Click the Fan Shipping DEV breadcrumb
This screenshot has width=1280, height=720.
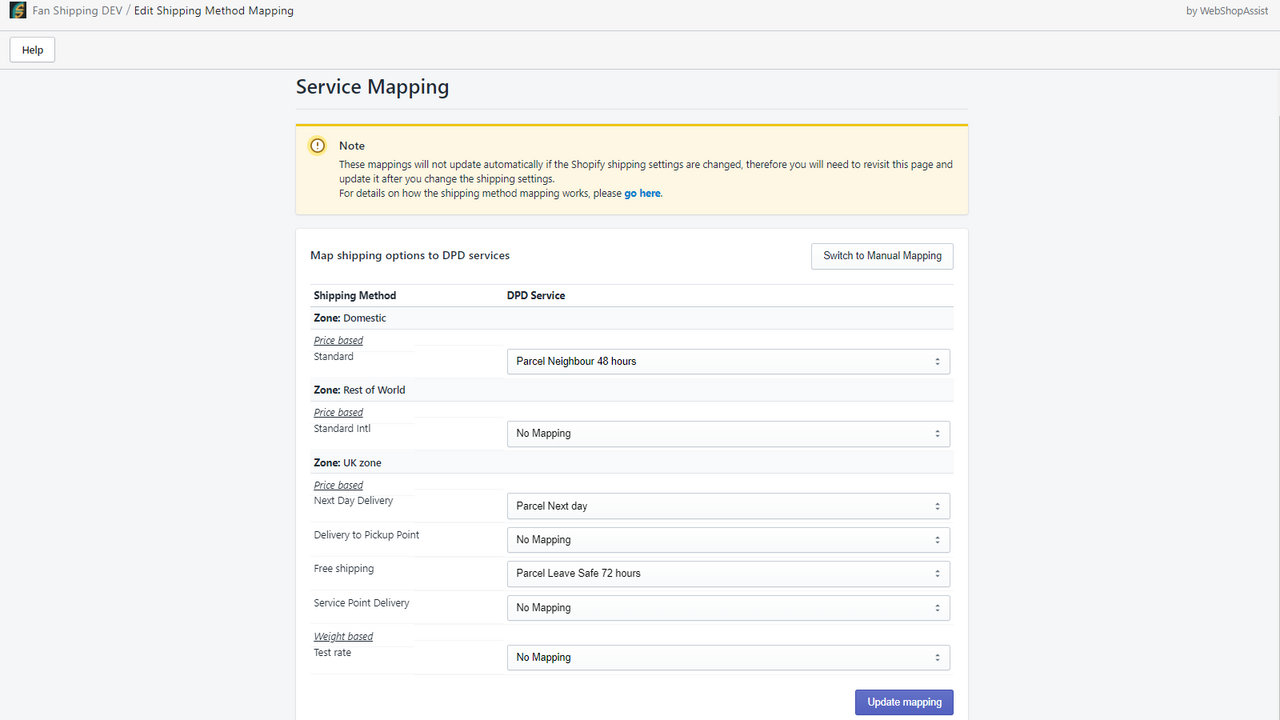click(x=76, y=10)
